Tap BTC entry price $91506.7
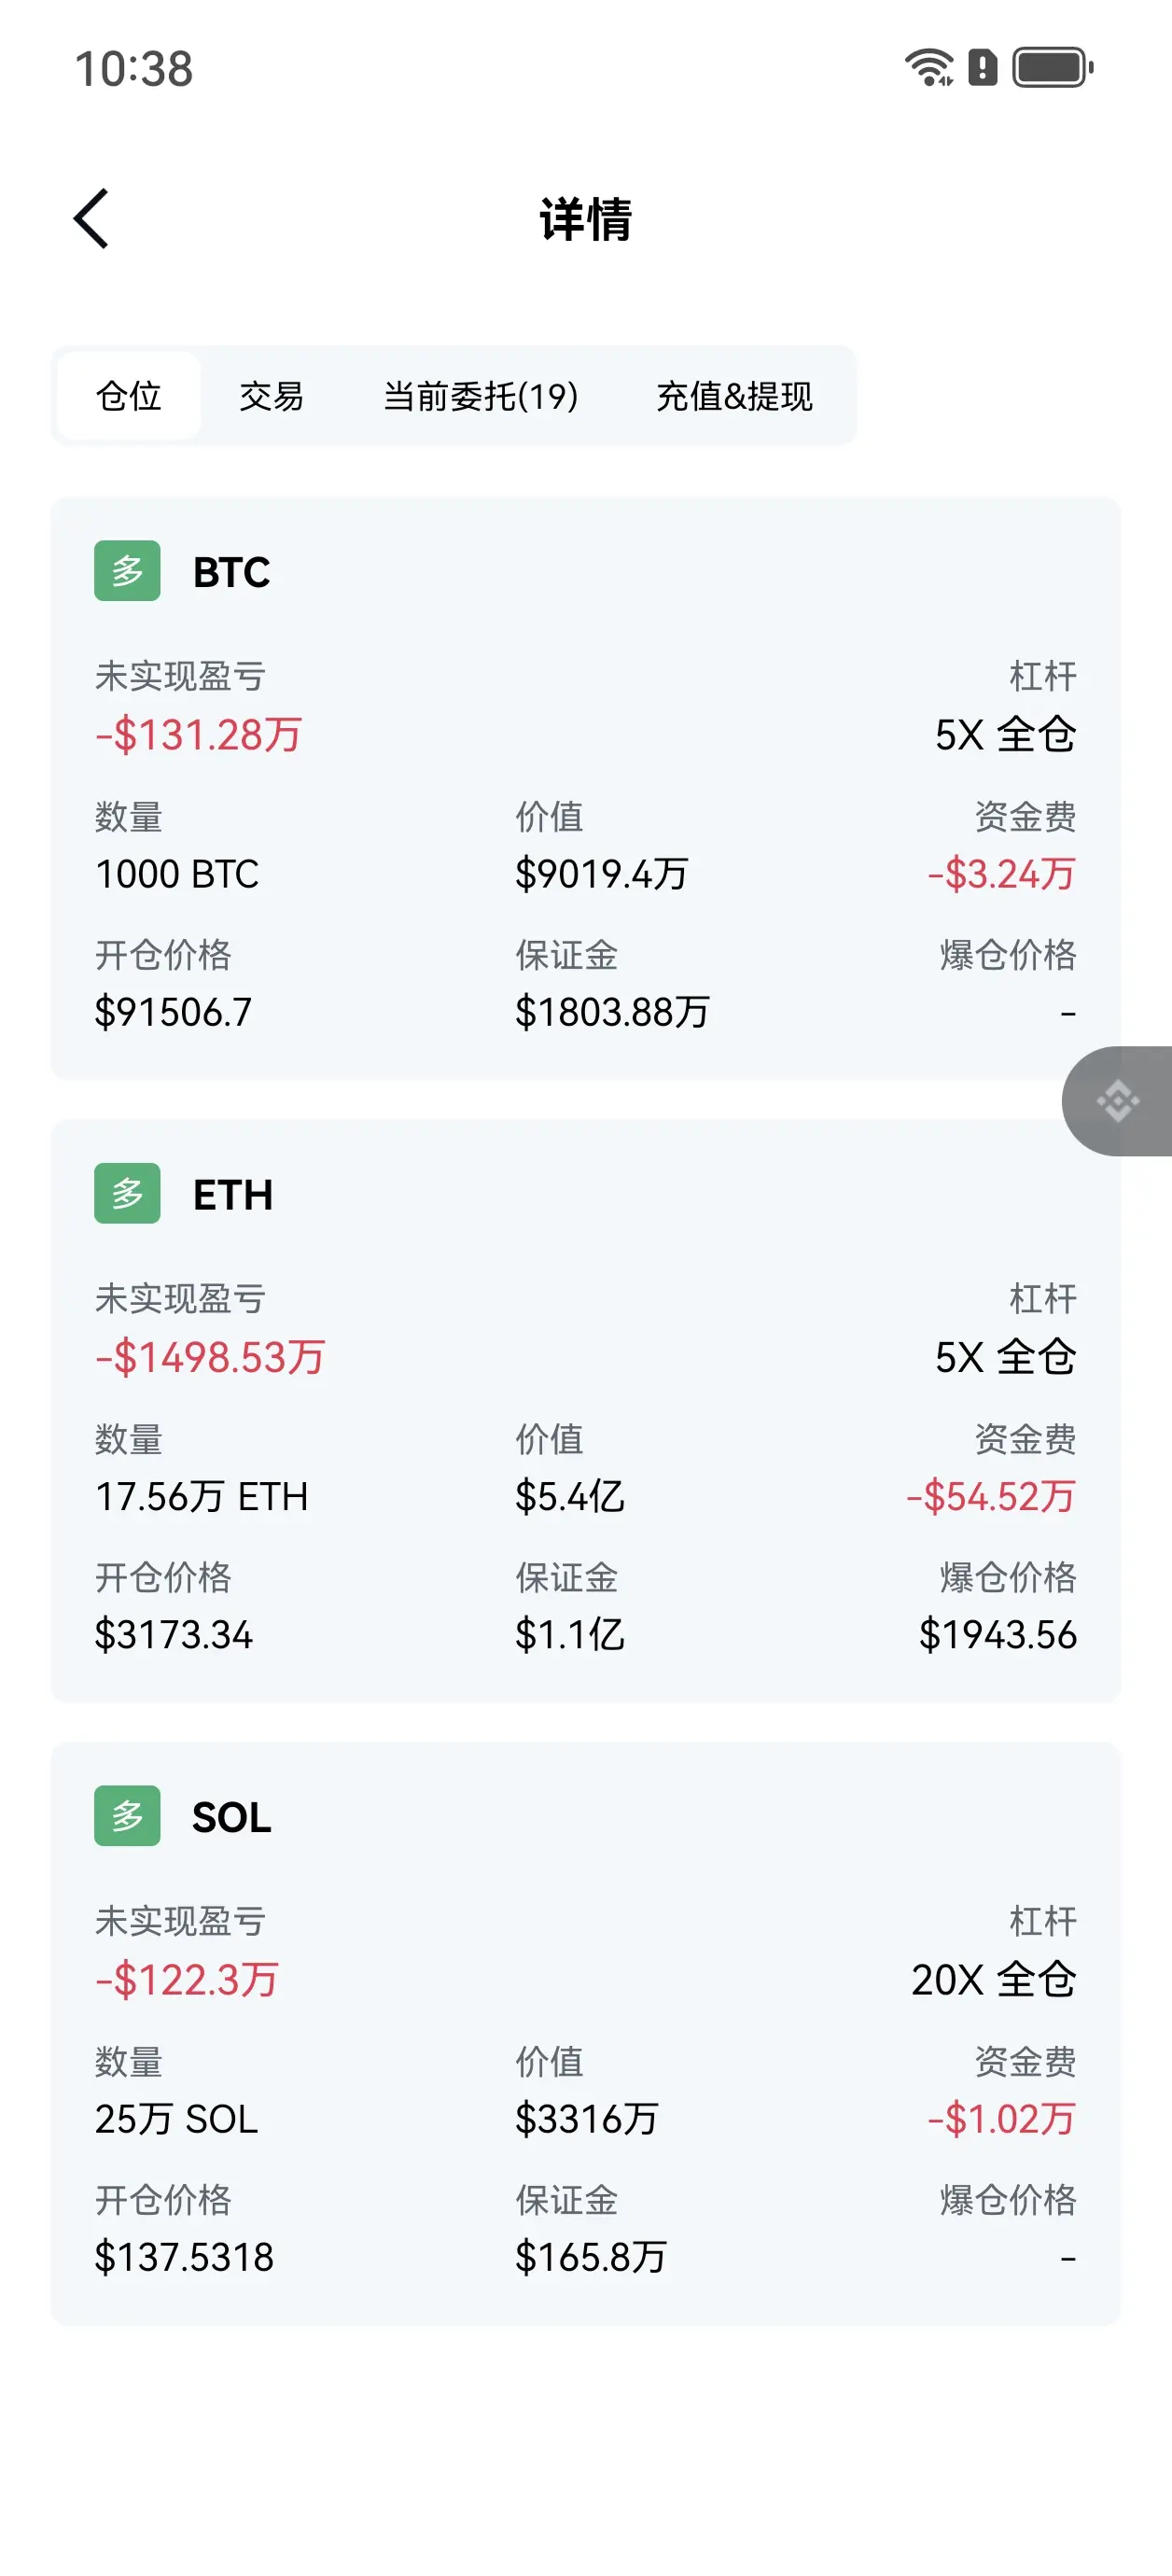The width and height of the screenshot is (1172, 2576). tap(173, 1012)
